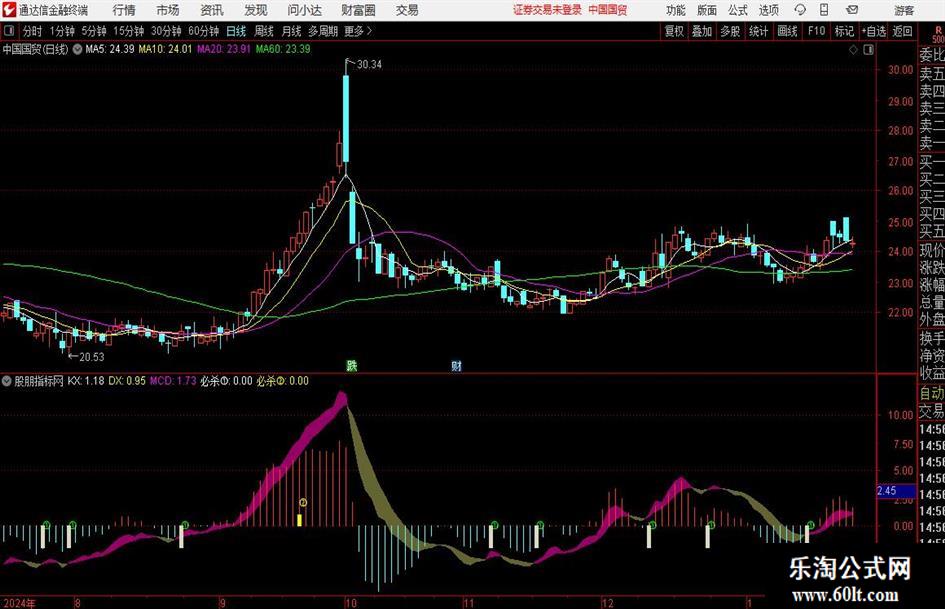Click the +自选 add to watchlist button
945x609 pixels.
point(873,31)
